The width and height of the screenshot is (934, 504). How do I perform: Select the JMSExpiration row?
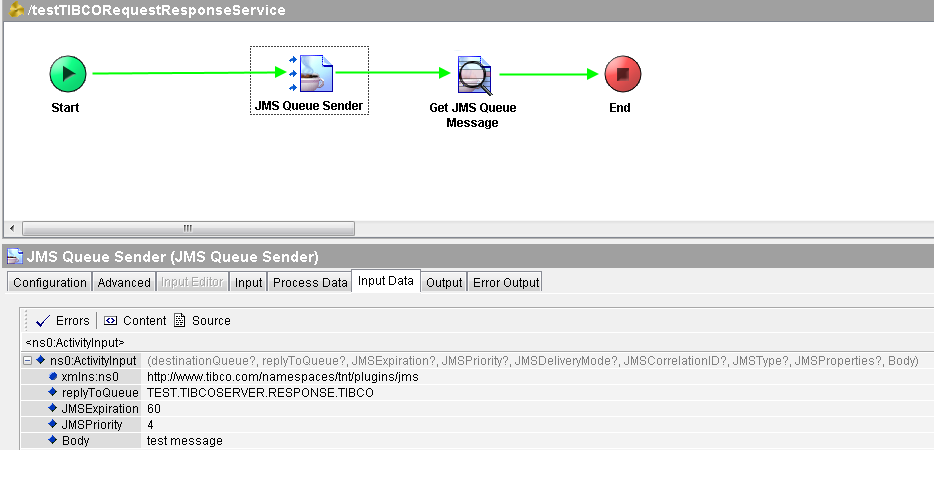[100, 409]
